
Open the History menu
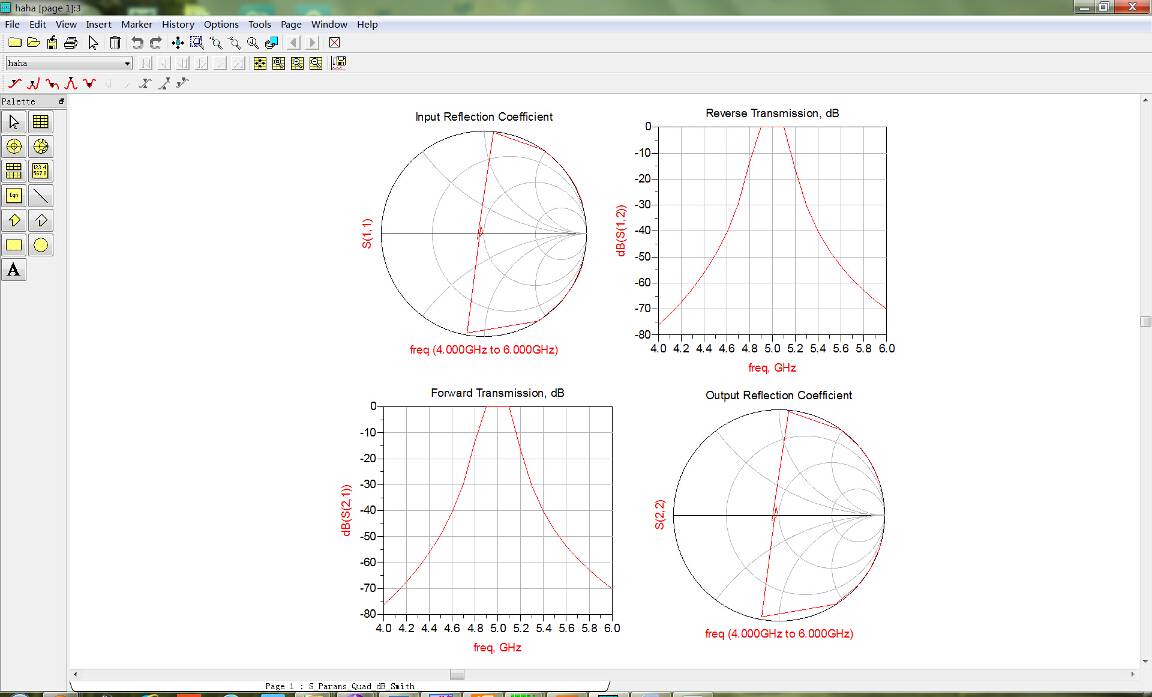(x=178, y=24)
